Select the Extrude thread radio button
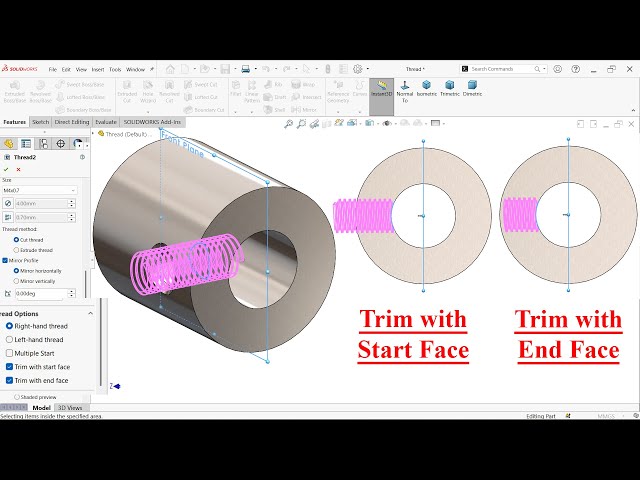 (x=16, y=250)
